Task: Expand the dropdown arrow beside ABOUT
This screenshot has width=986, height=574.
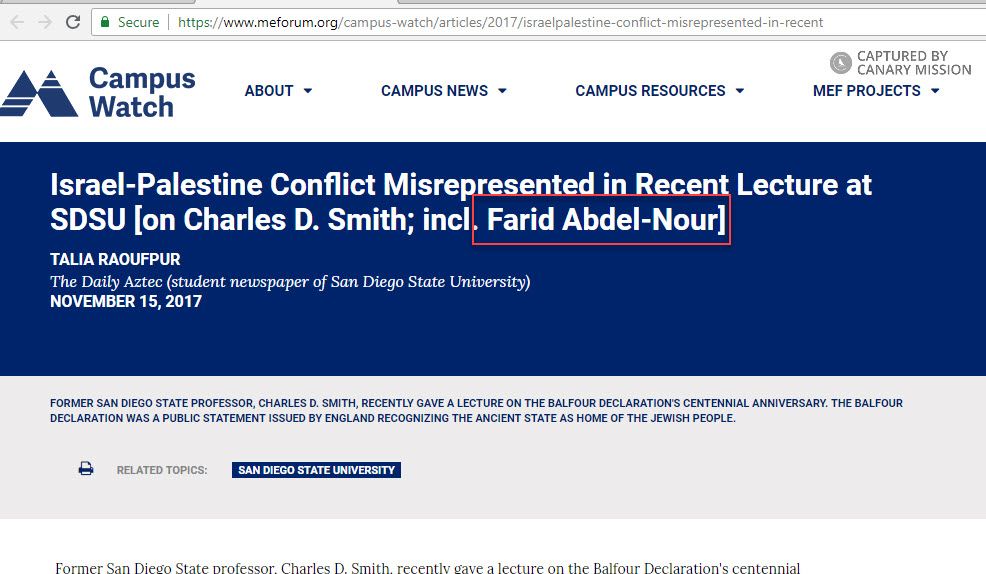Action: point(307,91)
